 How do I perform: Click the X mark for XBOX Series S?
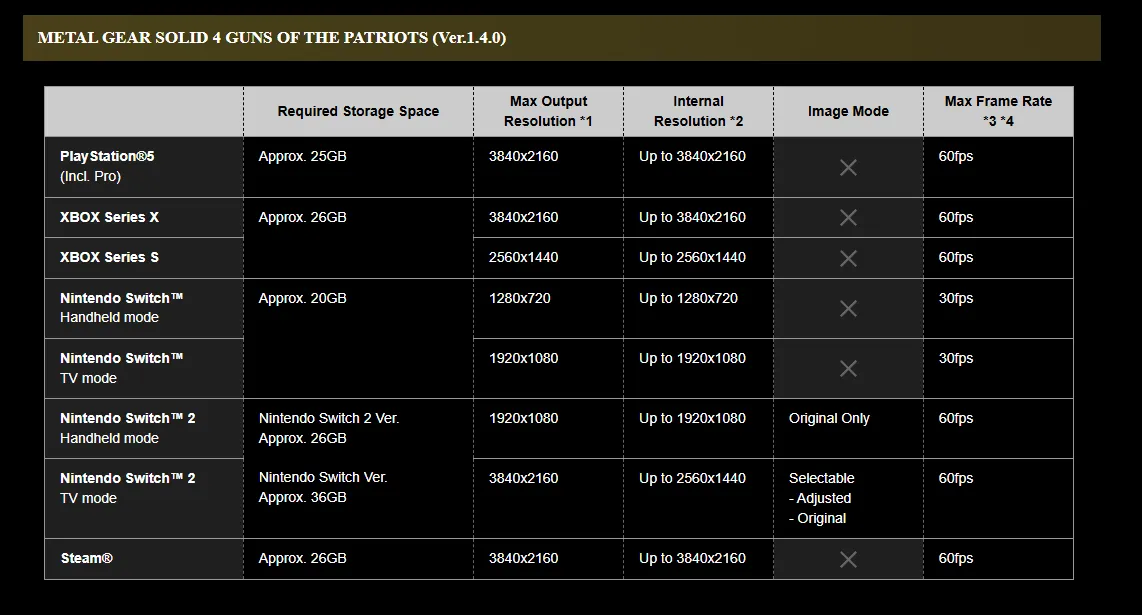coord(848,258)
